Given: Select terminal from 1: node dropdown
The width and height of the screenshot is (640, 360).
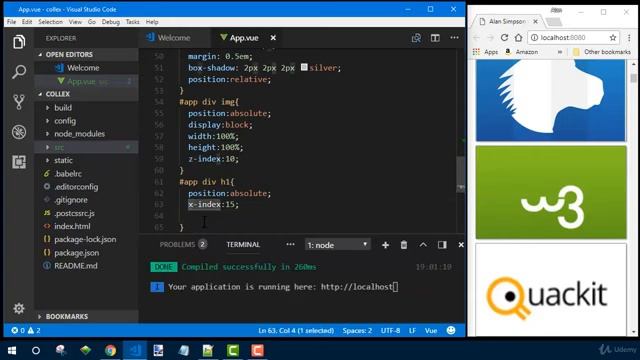Looking at the screenshot, I should pyautogui.click(x=338, y=245).
